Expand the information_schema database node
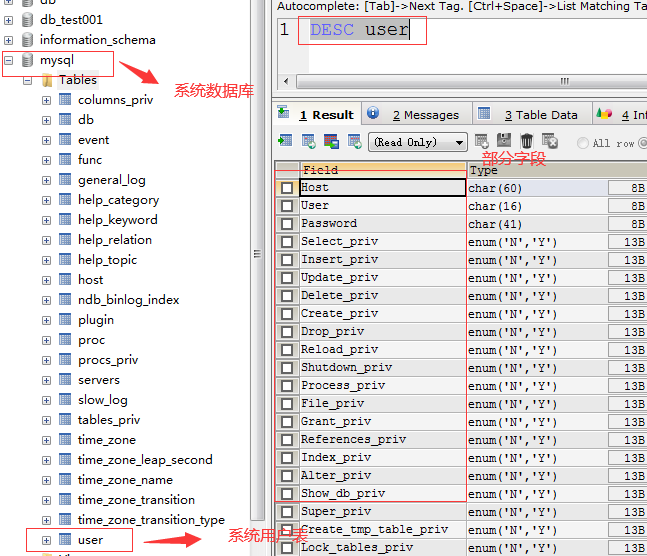The width and height of the screenshot is (647, 556). [x=9, y=40]
